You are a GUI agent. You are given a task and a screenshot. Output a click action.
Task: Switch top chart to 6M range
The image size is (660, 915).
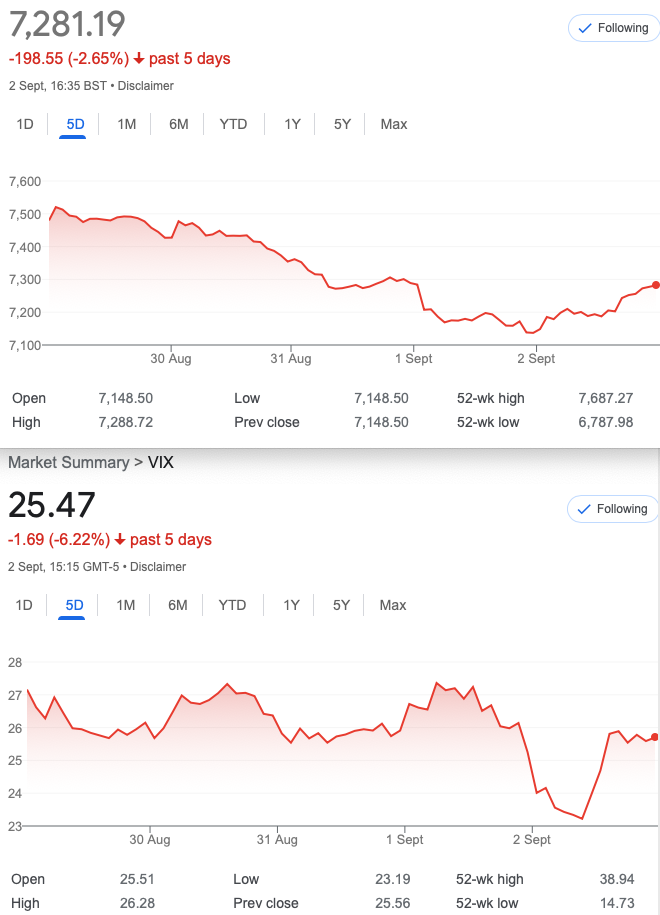click(179, 124)
